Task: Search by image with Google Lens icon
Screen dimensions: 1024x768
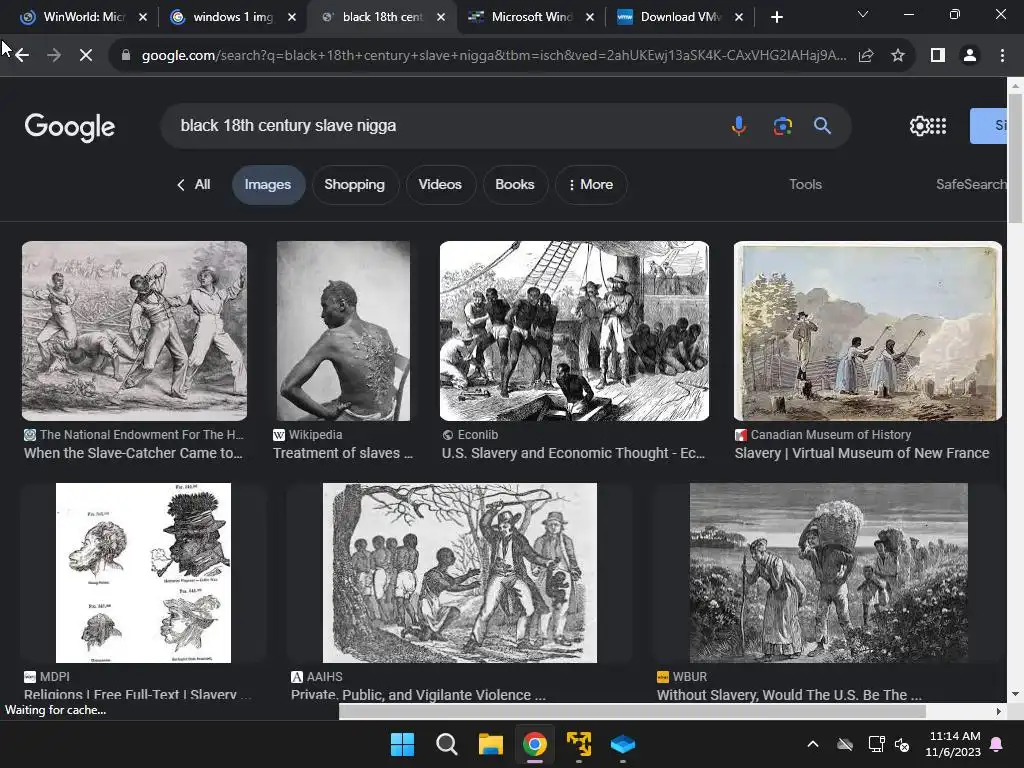Action: click(782, 125)
